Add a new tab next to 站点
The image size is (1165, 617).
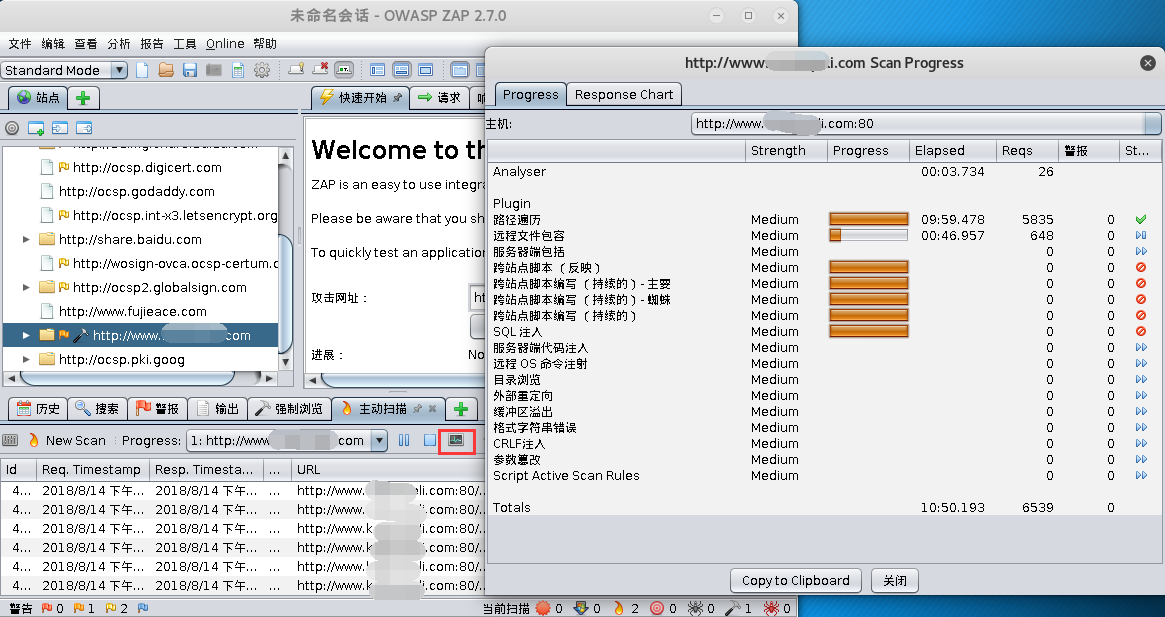[x=83, y=97]
